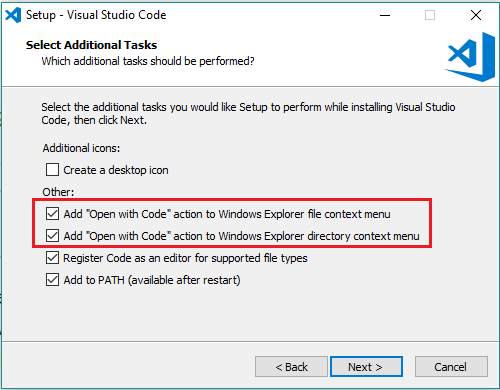Click the "Register Code as an editor" label
The width and height of the screenshot is (500, 390).
[x=185, y=258]
